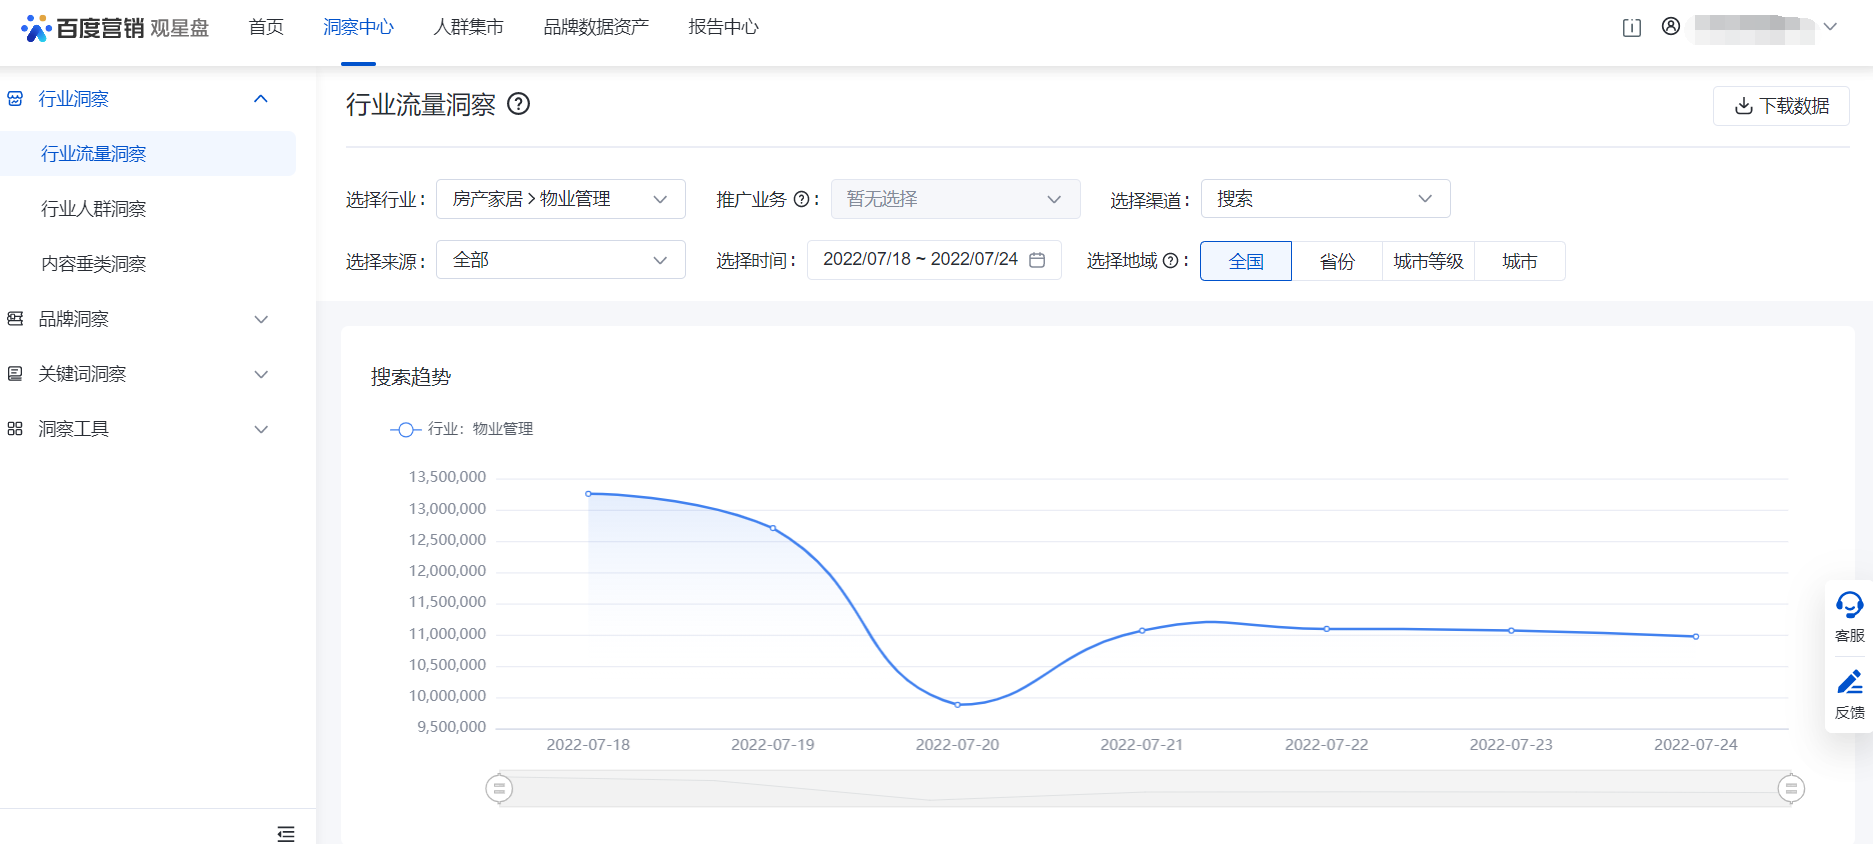
Task: Click the 搜索趋势 heading
Action: [411, 377]
